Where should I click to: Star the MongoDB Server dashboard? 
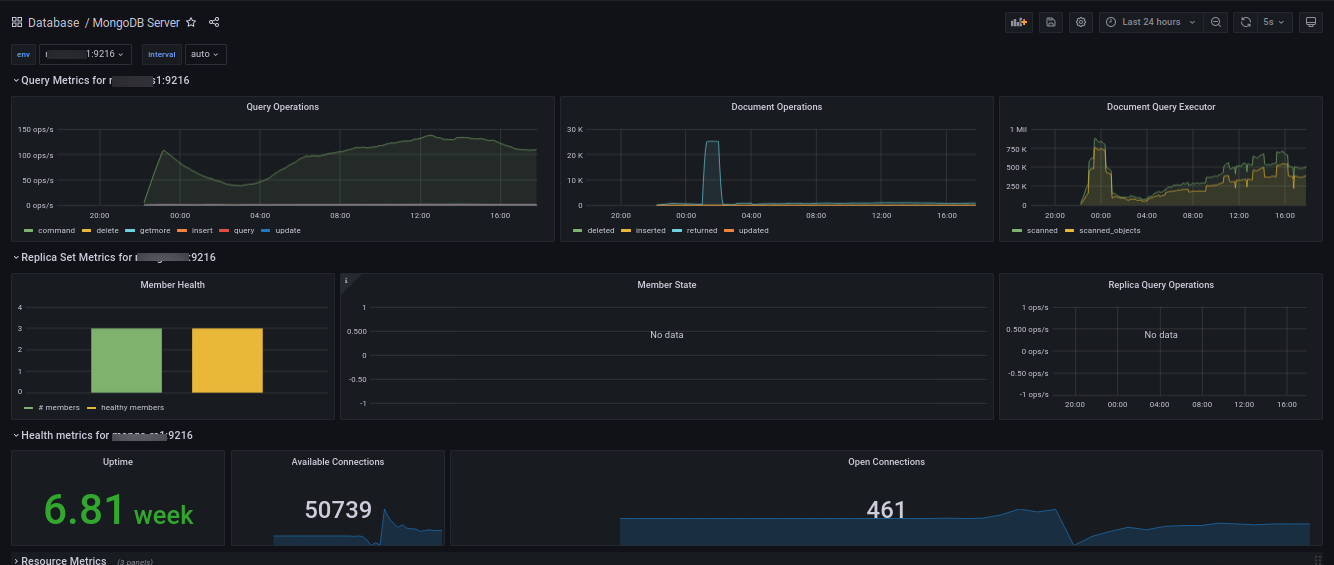tap(191, 22)
